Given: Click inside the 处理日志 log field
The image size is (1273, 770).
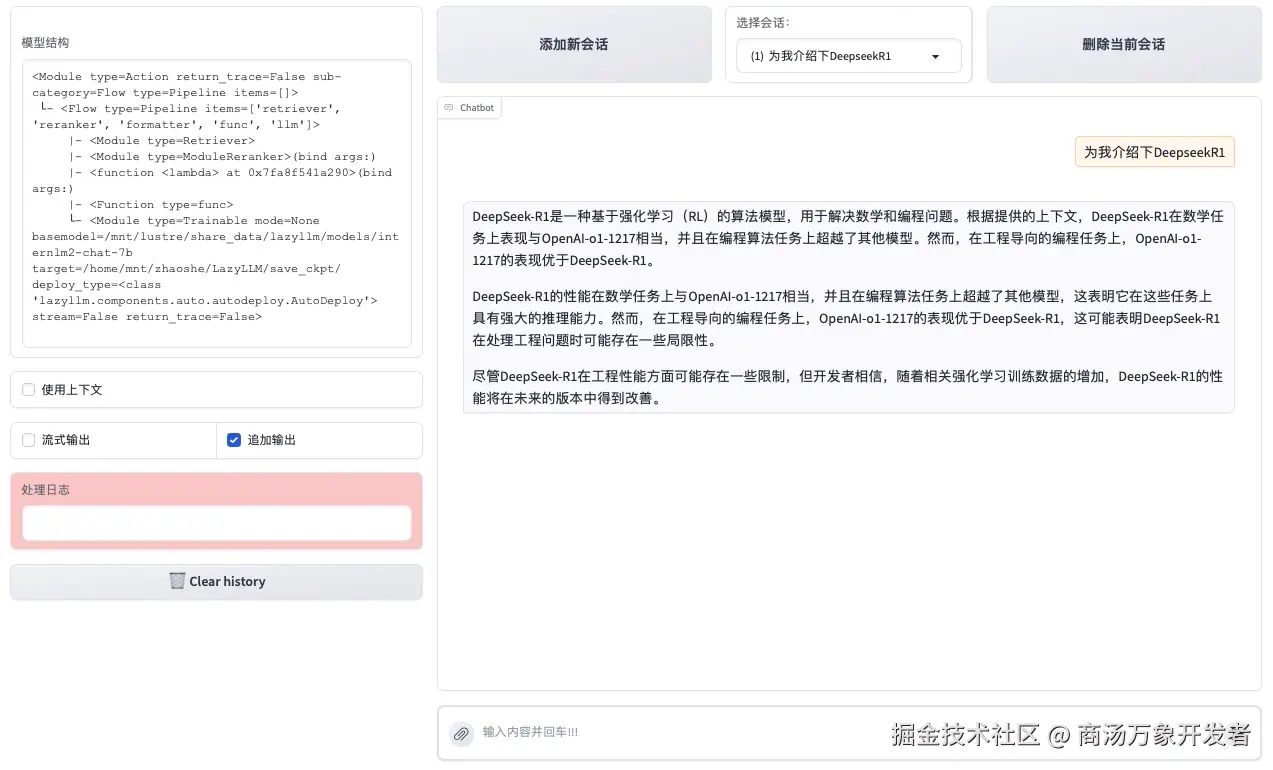Looking at the screenshot, I should pos(216,522).
